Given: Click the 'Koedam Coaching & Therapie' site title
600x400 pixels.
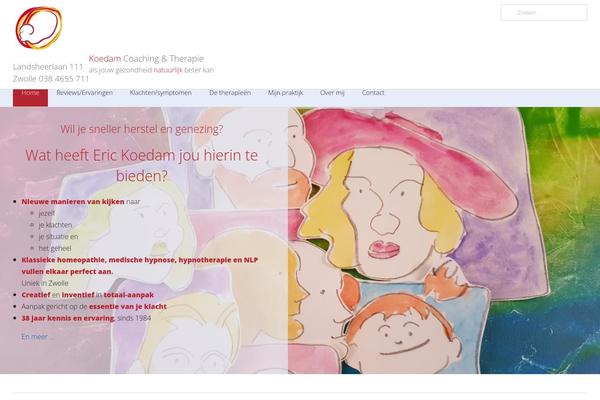Looking at the screenshot, I should pyautogui.click(x=146, y=59).
